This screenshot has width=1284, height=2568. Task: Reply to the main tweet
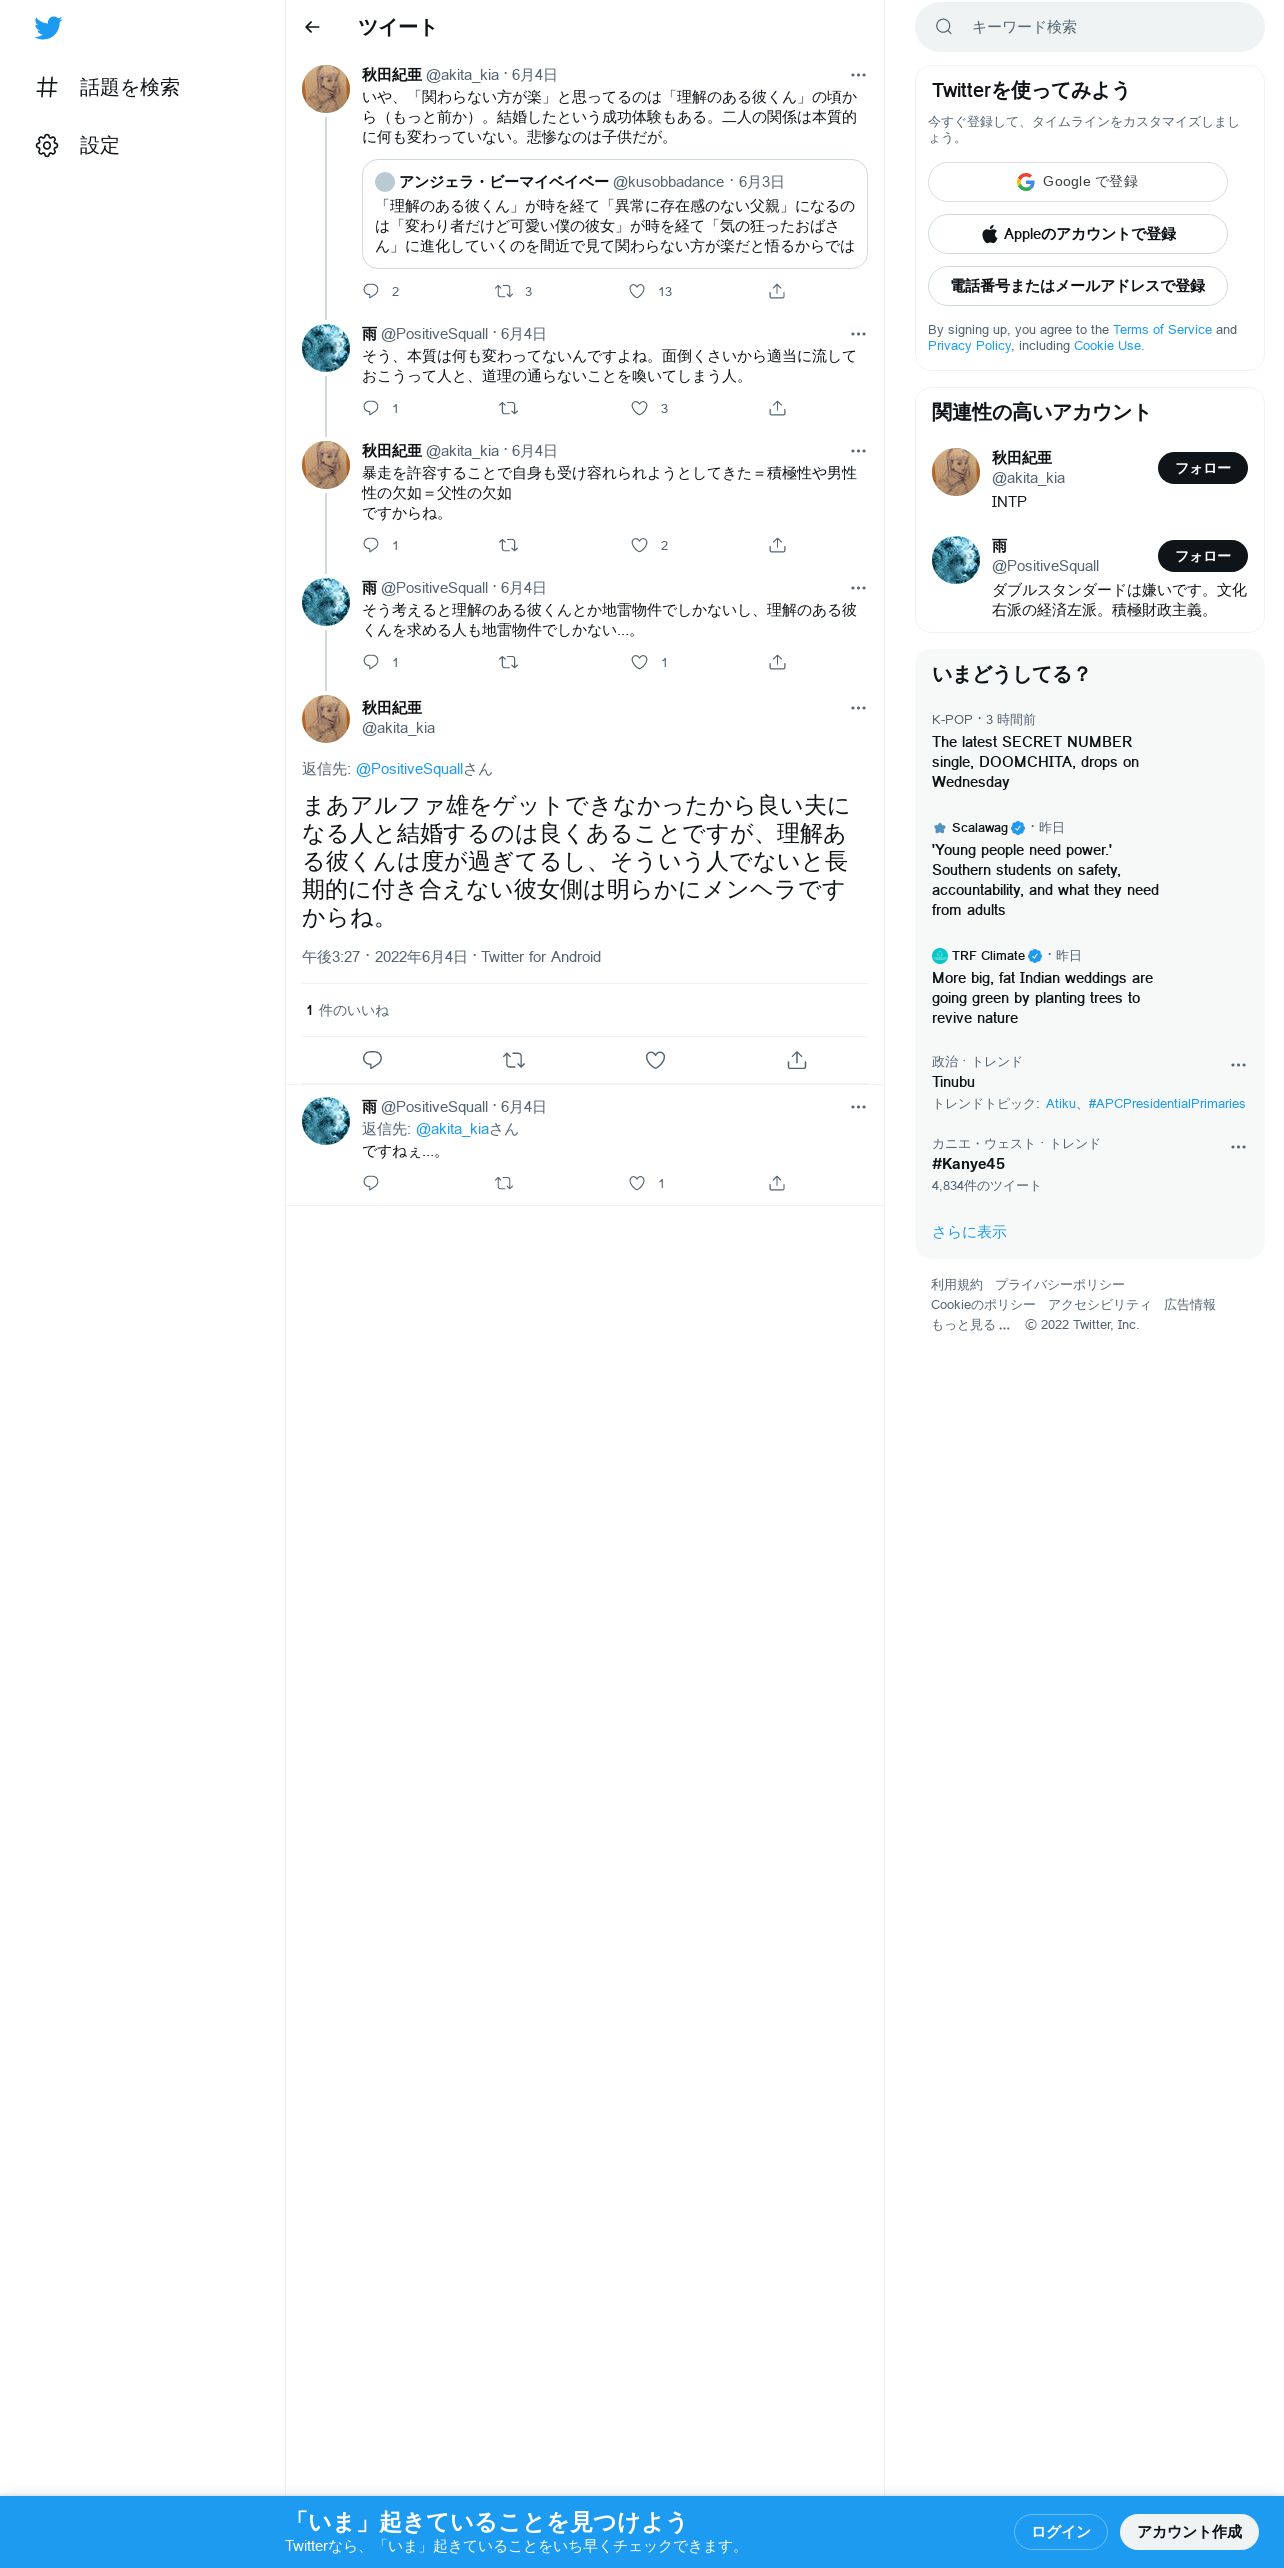tap(372, 1060)
